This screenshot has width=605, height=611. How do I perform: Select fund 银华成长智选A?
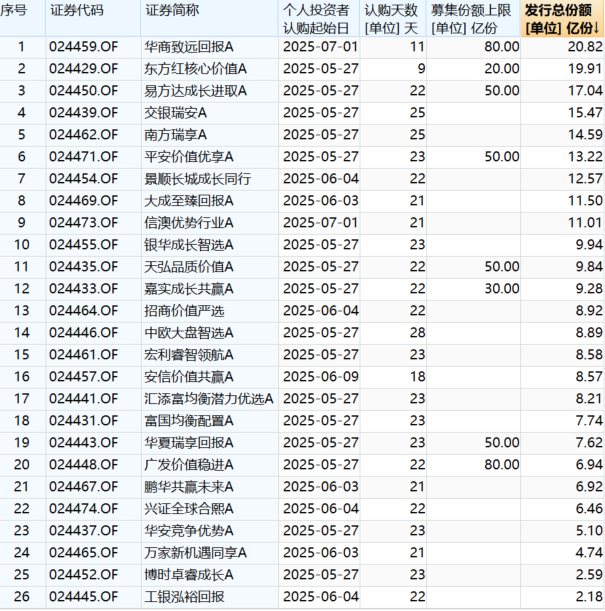[189, 245]
